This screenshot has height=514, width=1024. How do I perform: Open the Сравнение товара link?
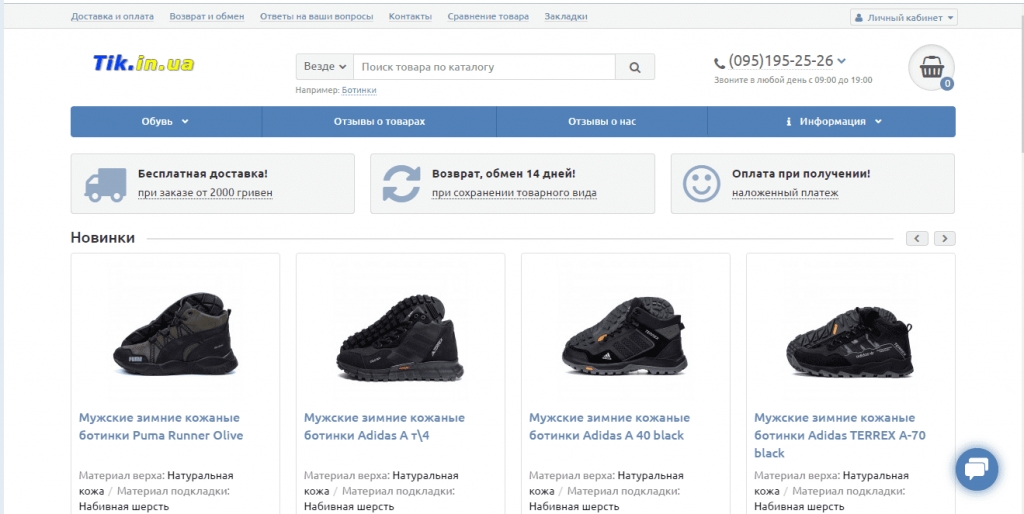pyautogui.click(x=488, y=16)
